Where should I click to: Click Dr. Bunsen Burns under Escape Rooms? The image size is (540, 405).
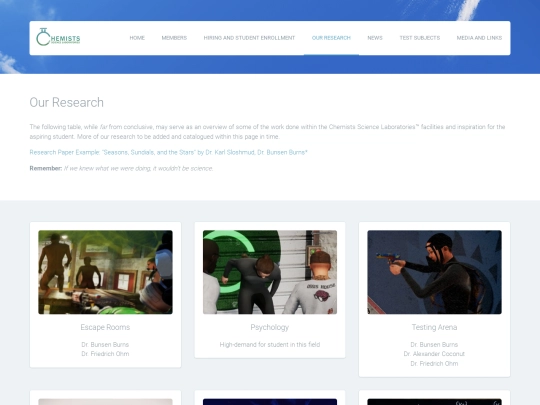click(x=105, y=344)
